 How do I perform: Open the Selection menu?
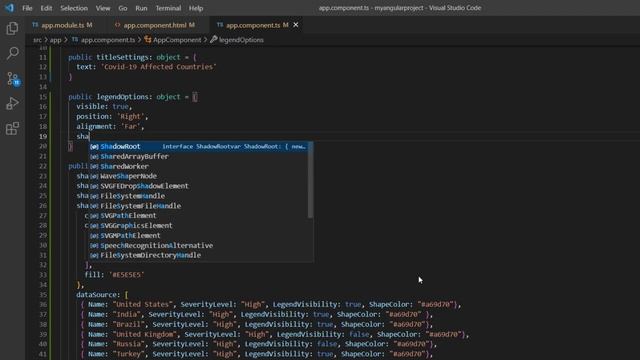pyautogui.click(x=74, y=8)
